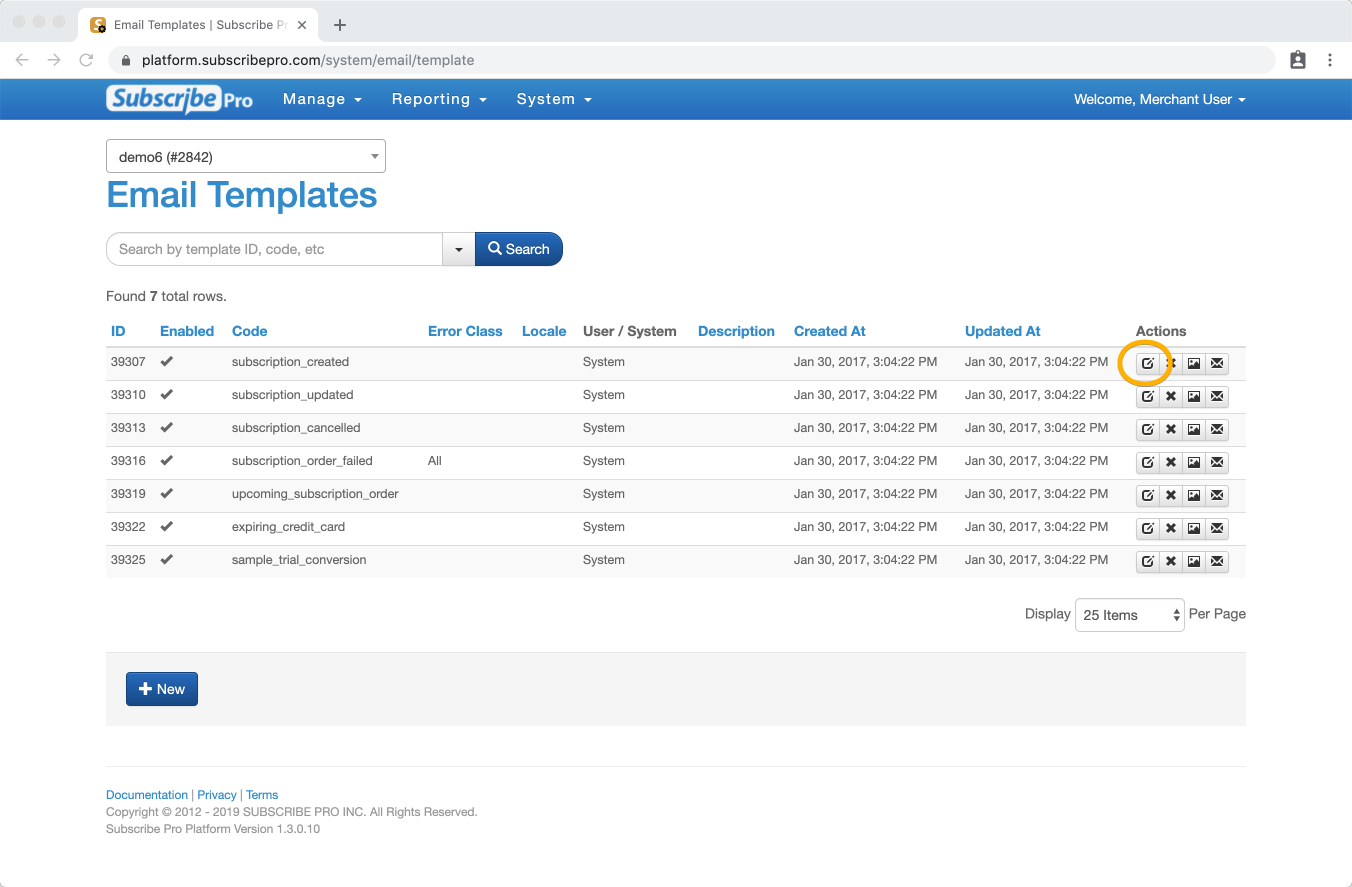Click ID 39325 cell
The width and height of the screenshot is (1352, 887).
[128, 560]
